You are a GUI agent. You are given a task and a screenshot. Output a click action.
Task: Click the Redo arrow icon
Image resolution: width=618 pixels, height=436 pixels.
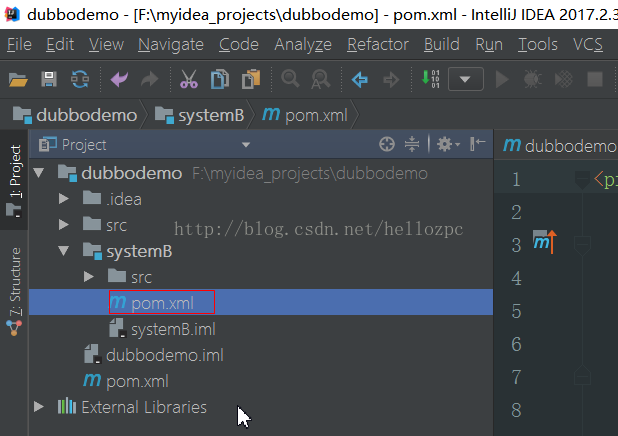(x=150, y=80)
